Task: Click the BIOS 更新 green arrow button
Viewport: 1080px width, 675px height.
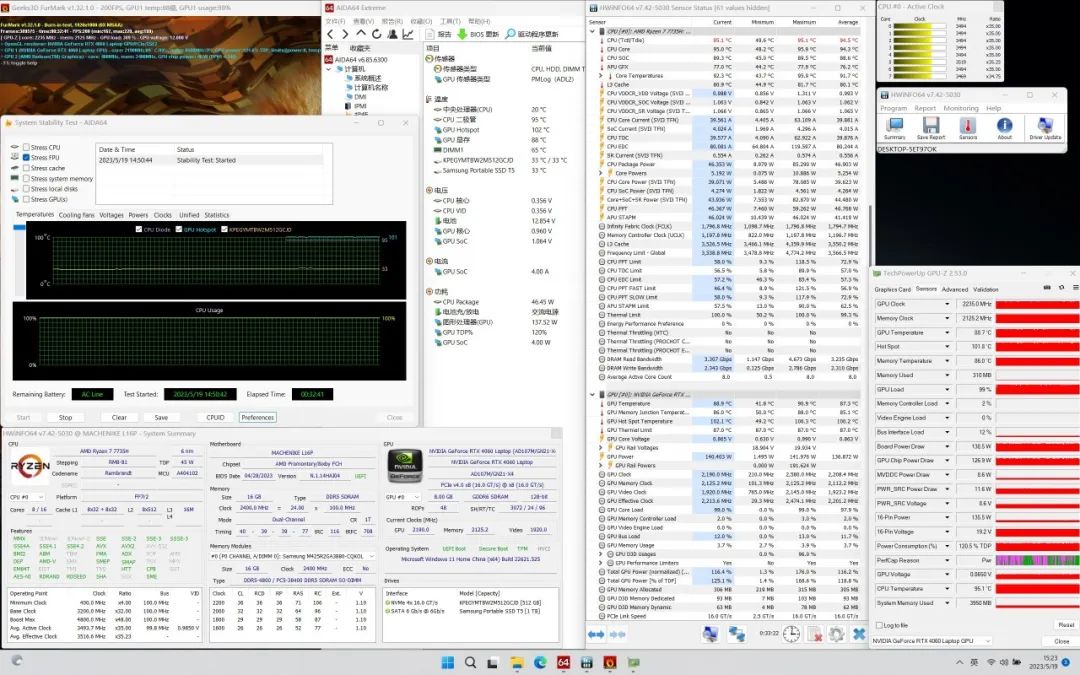Action: pyautogui.click(x=478, y=34)
